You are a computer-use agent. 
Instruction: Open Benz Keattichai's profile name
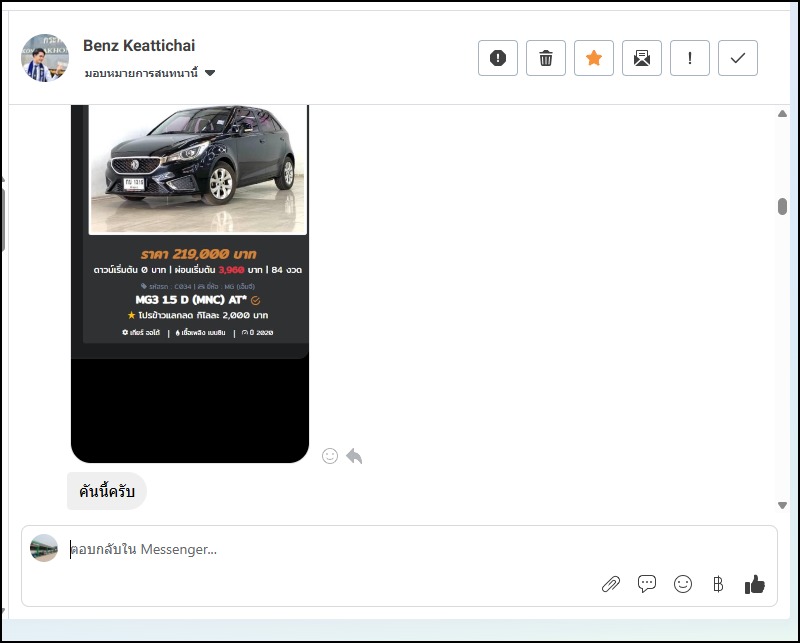coord(139,46)
